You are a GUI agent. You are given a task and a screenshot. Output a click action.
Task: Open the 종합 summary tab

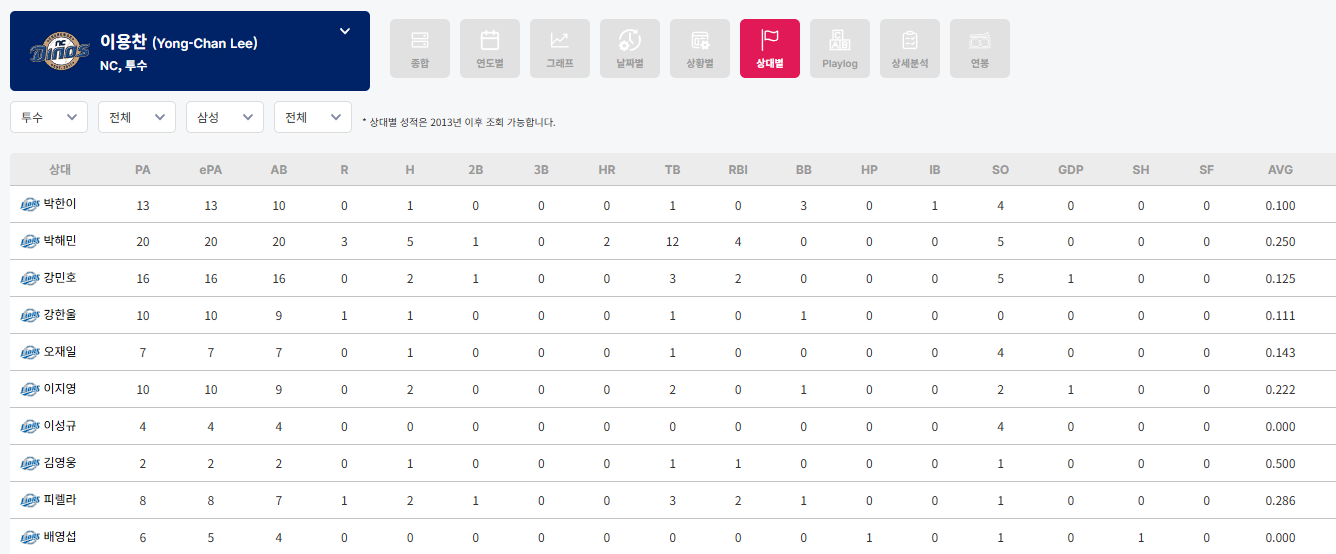[x=420, y=48]
